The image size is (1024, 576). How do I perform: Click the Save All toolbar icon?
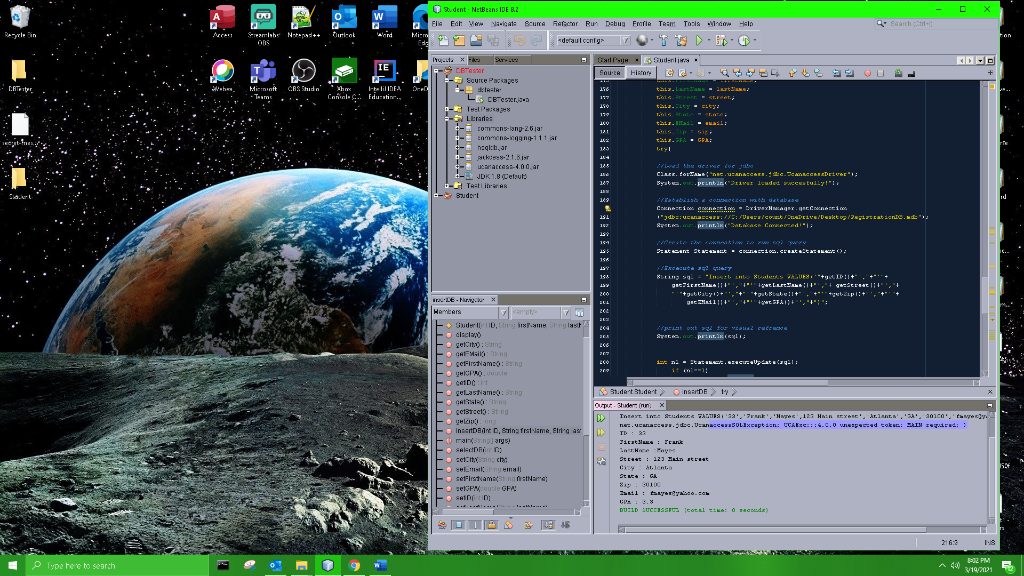[x=492, y=40]
